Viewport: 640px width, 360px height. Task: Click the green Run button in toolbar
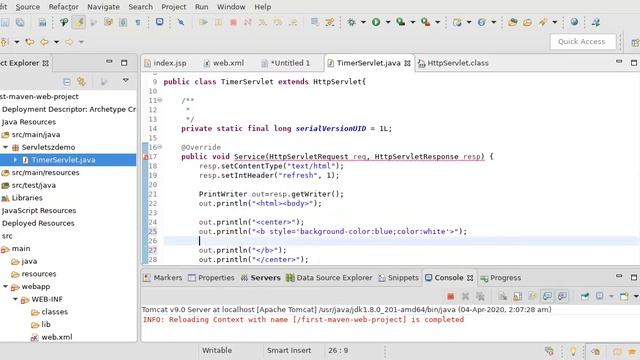376,22
